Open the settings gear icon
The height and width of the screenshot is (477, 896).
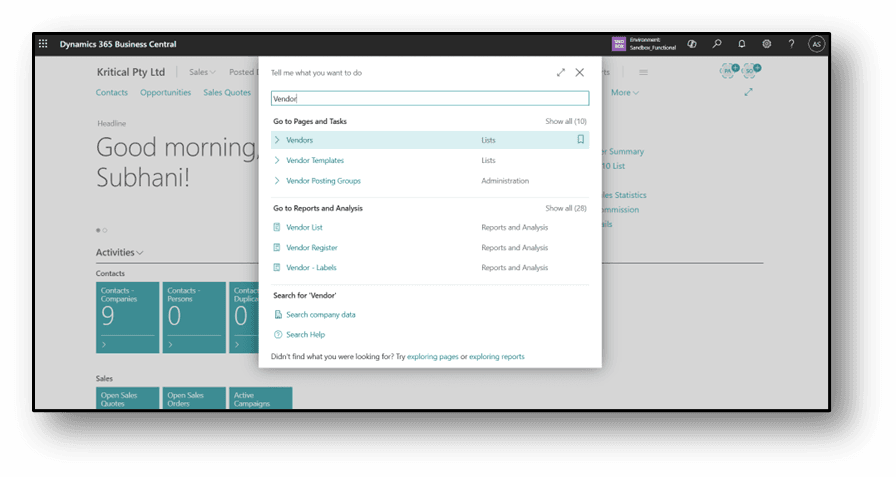(x=767, y=44)
